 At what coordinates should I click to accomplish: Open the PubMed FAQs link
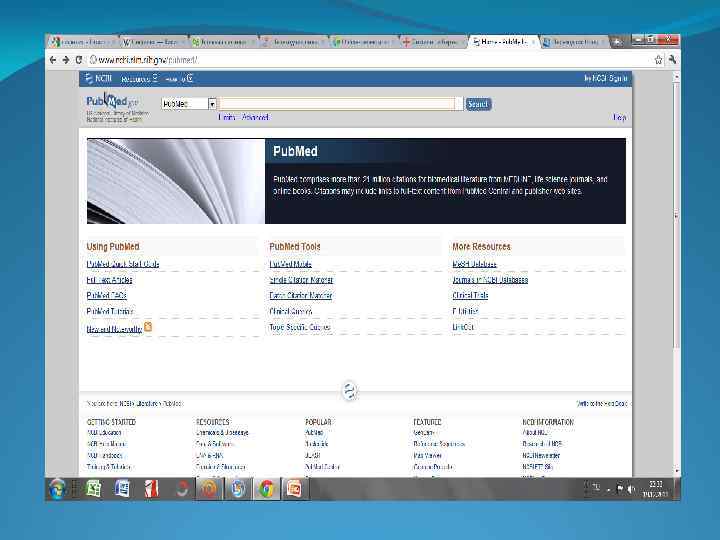pyautogui.click(x=107, y=295)
